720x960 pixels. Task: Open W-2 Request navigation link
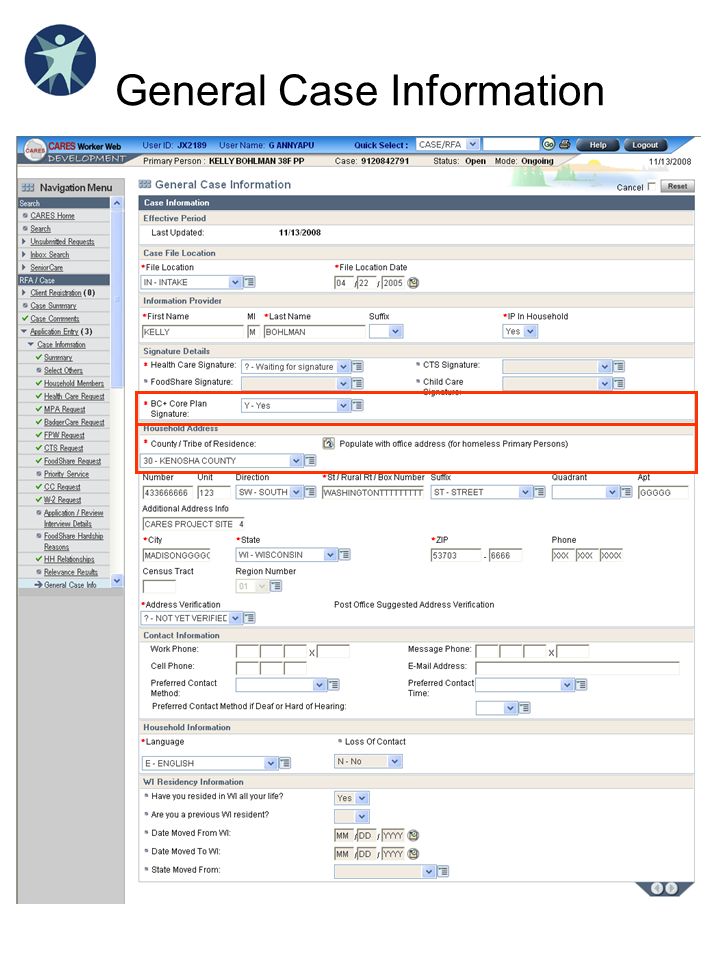point(62,500)
